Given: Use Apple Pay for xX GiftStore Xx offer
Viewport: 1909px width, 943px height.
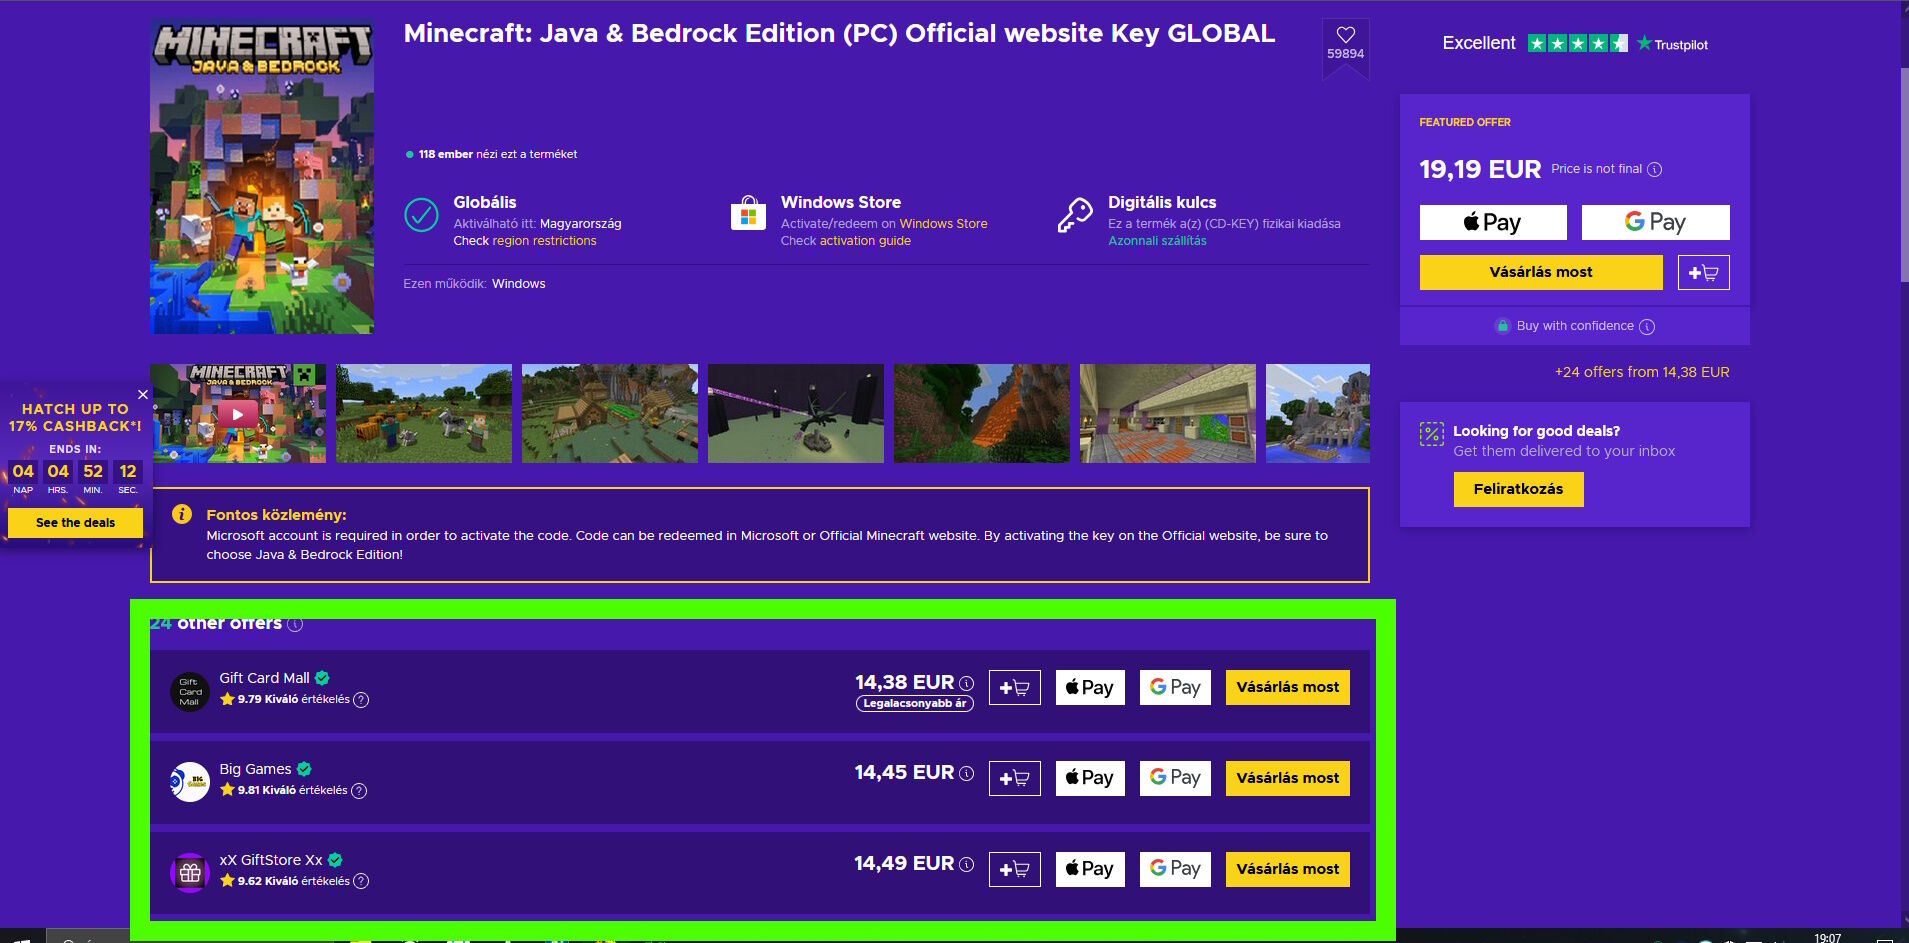Looking at the screenshot, I should (x=1090, y=869).
